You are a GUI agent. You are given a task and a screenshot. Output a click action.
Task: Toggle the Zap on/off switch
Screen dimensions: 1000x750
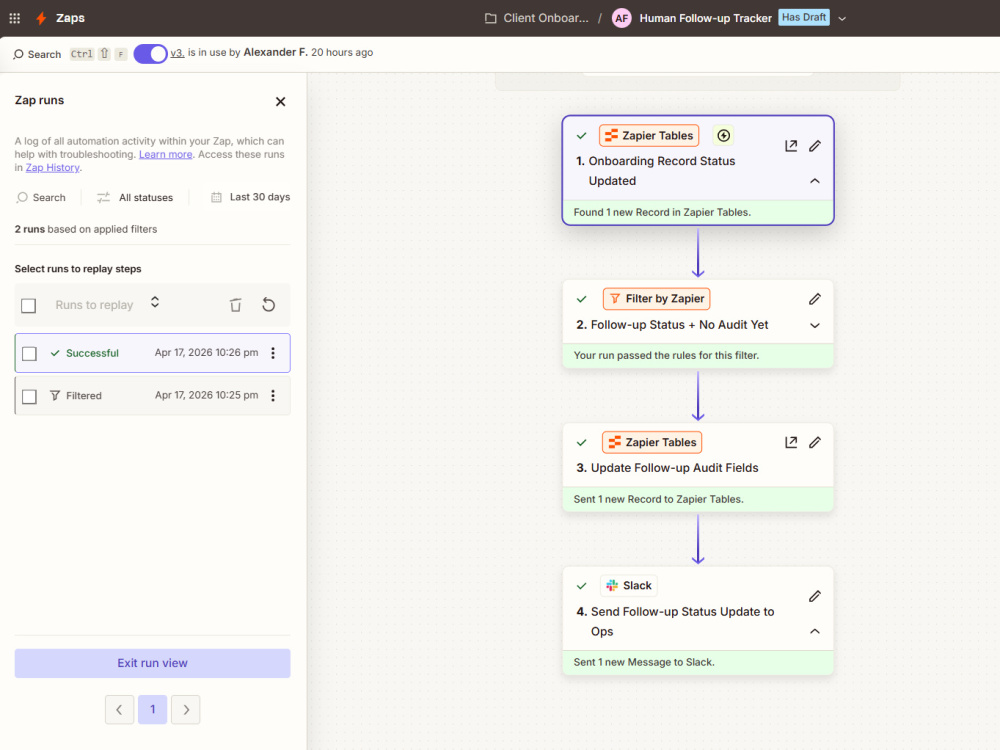click(x=150, y=54)
